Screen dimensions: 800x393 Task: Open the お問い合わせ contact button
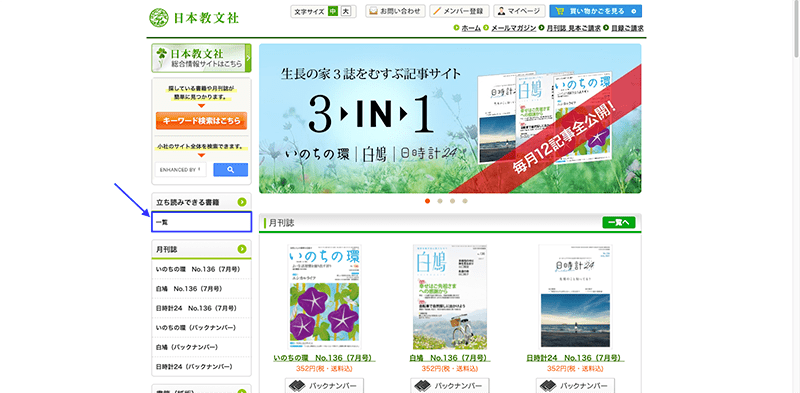coord(395,11)
